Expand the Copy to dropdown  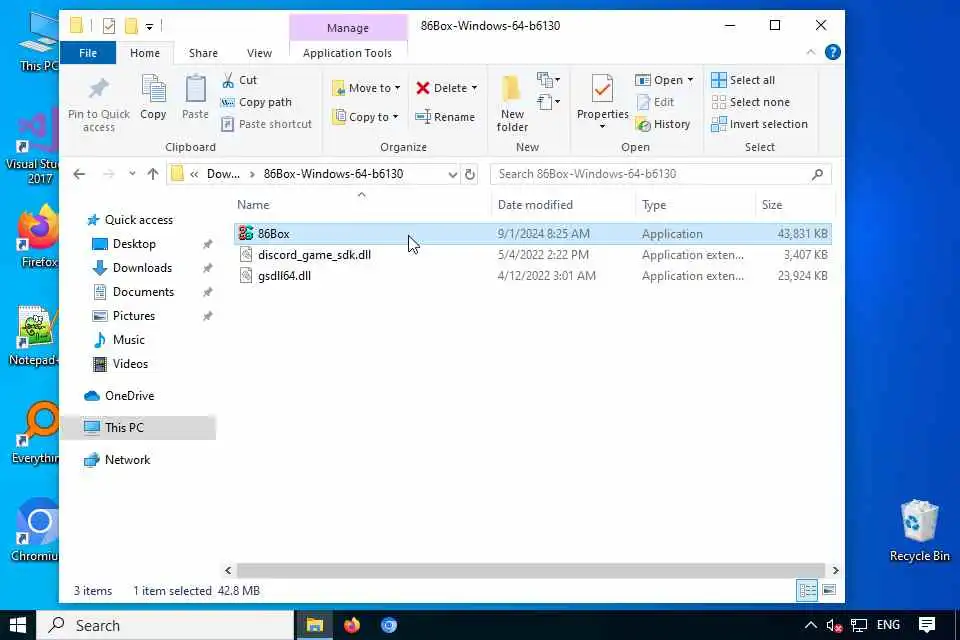click(x=396, y=117)
